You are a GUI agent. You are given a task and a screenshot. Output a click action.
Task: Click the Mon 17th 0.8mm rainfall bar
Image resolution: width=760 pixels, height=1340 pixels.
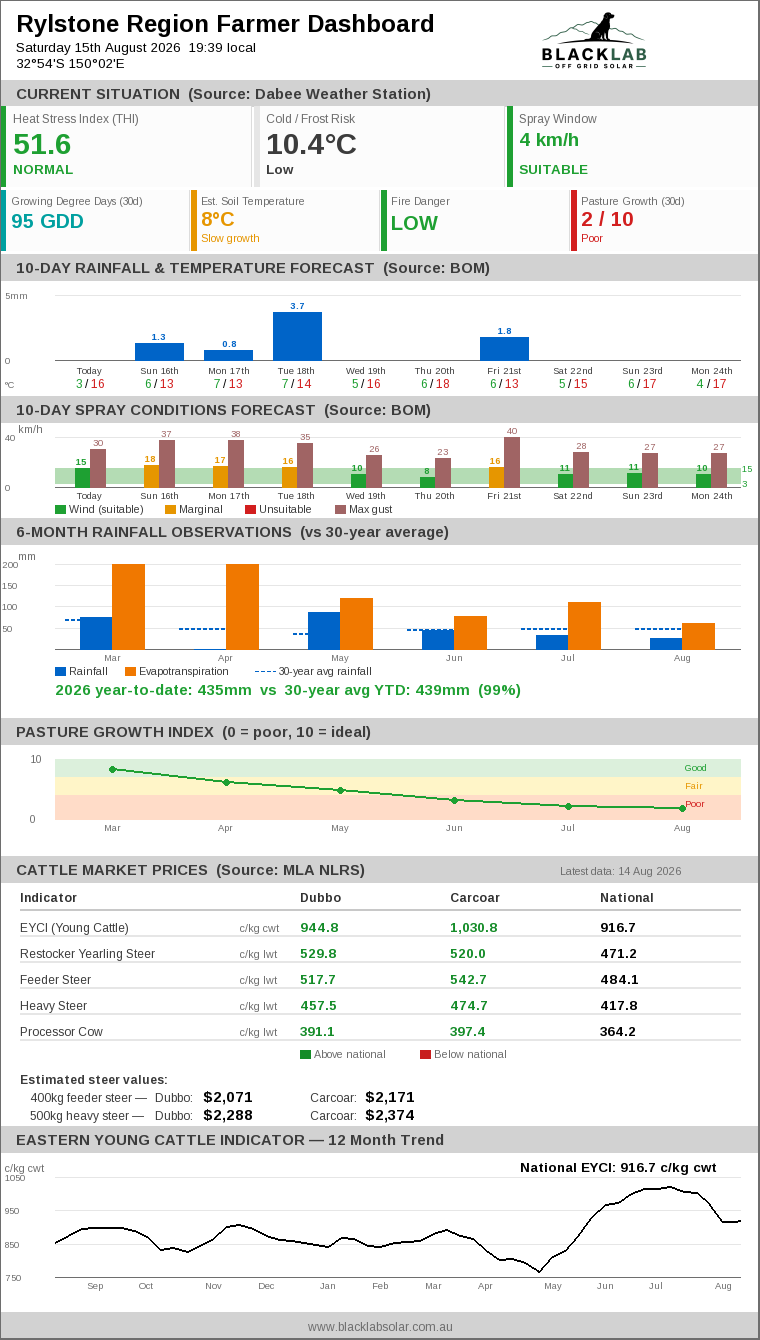tap(228, 355)
